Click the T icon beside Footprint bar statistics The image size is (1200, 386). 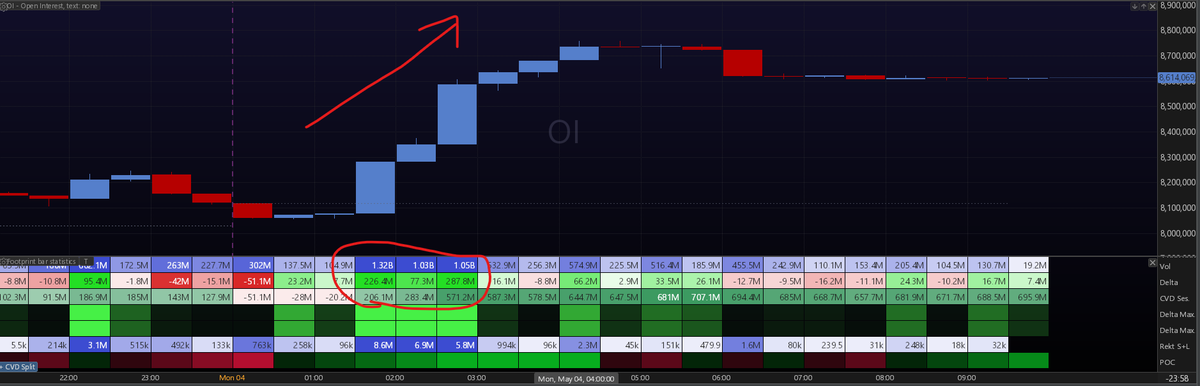click(x=86, y=260)
